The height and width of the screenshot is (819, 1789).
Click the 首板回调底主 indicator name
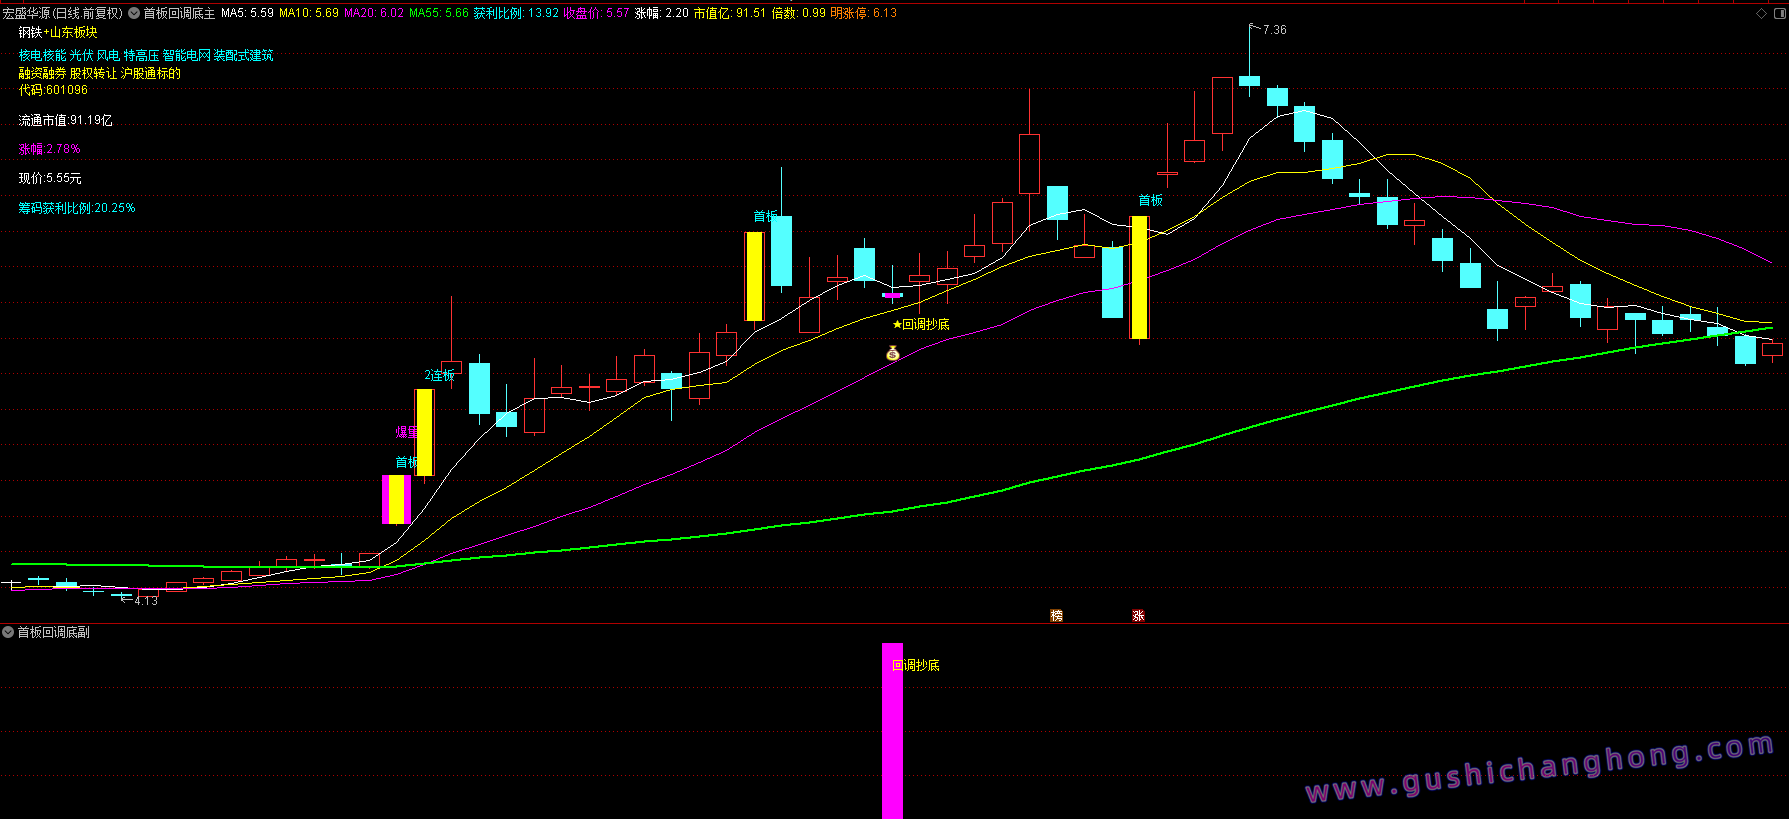click(x=179, y=13)
